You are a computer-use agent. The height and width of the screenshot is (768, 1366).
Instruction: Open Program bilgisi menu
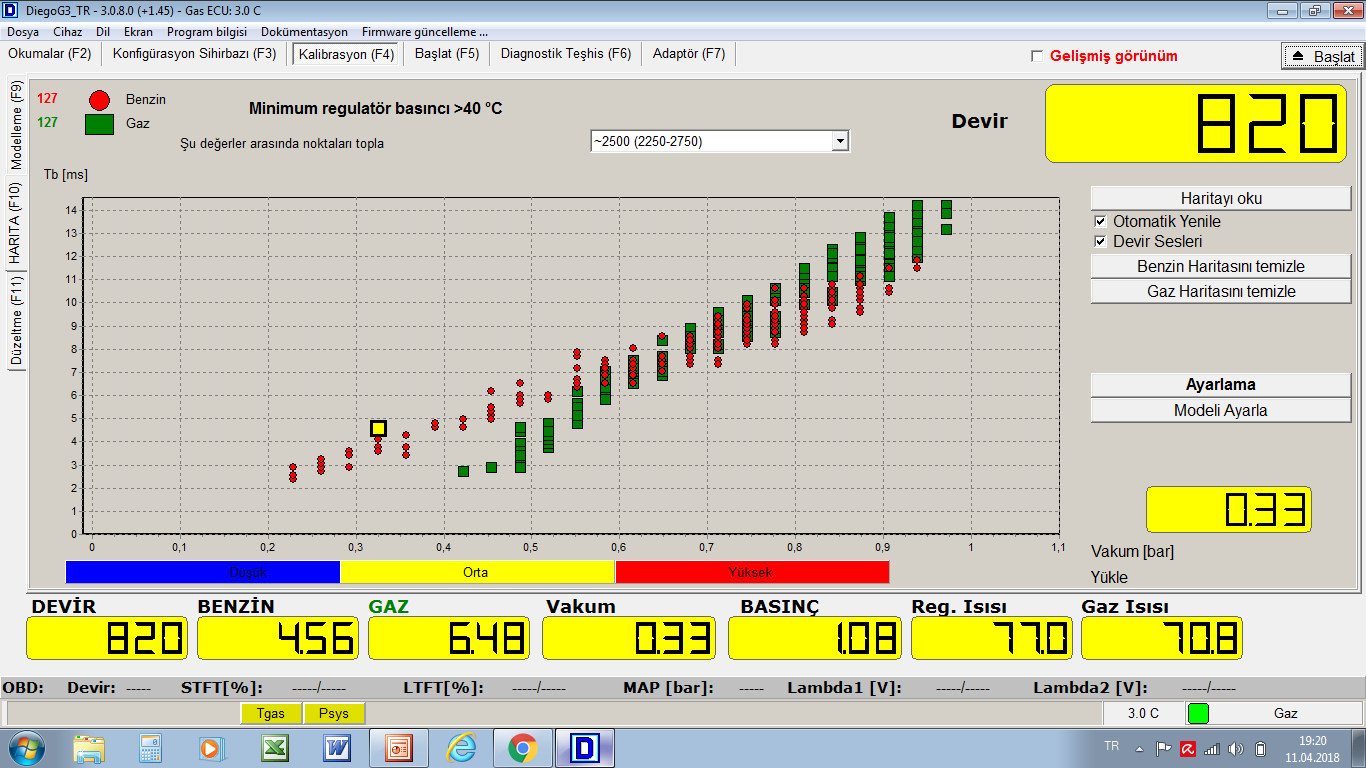coord(207,32)
